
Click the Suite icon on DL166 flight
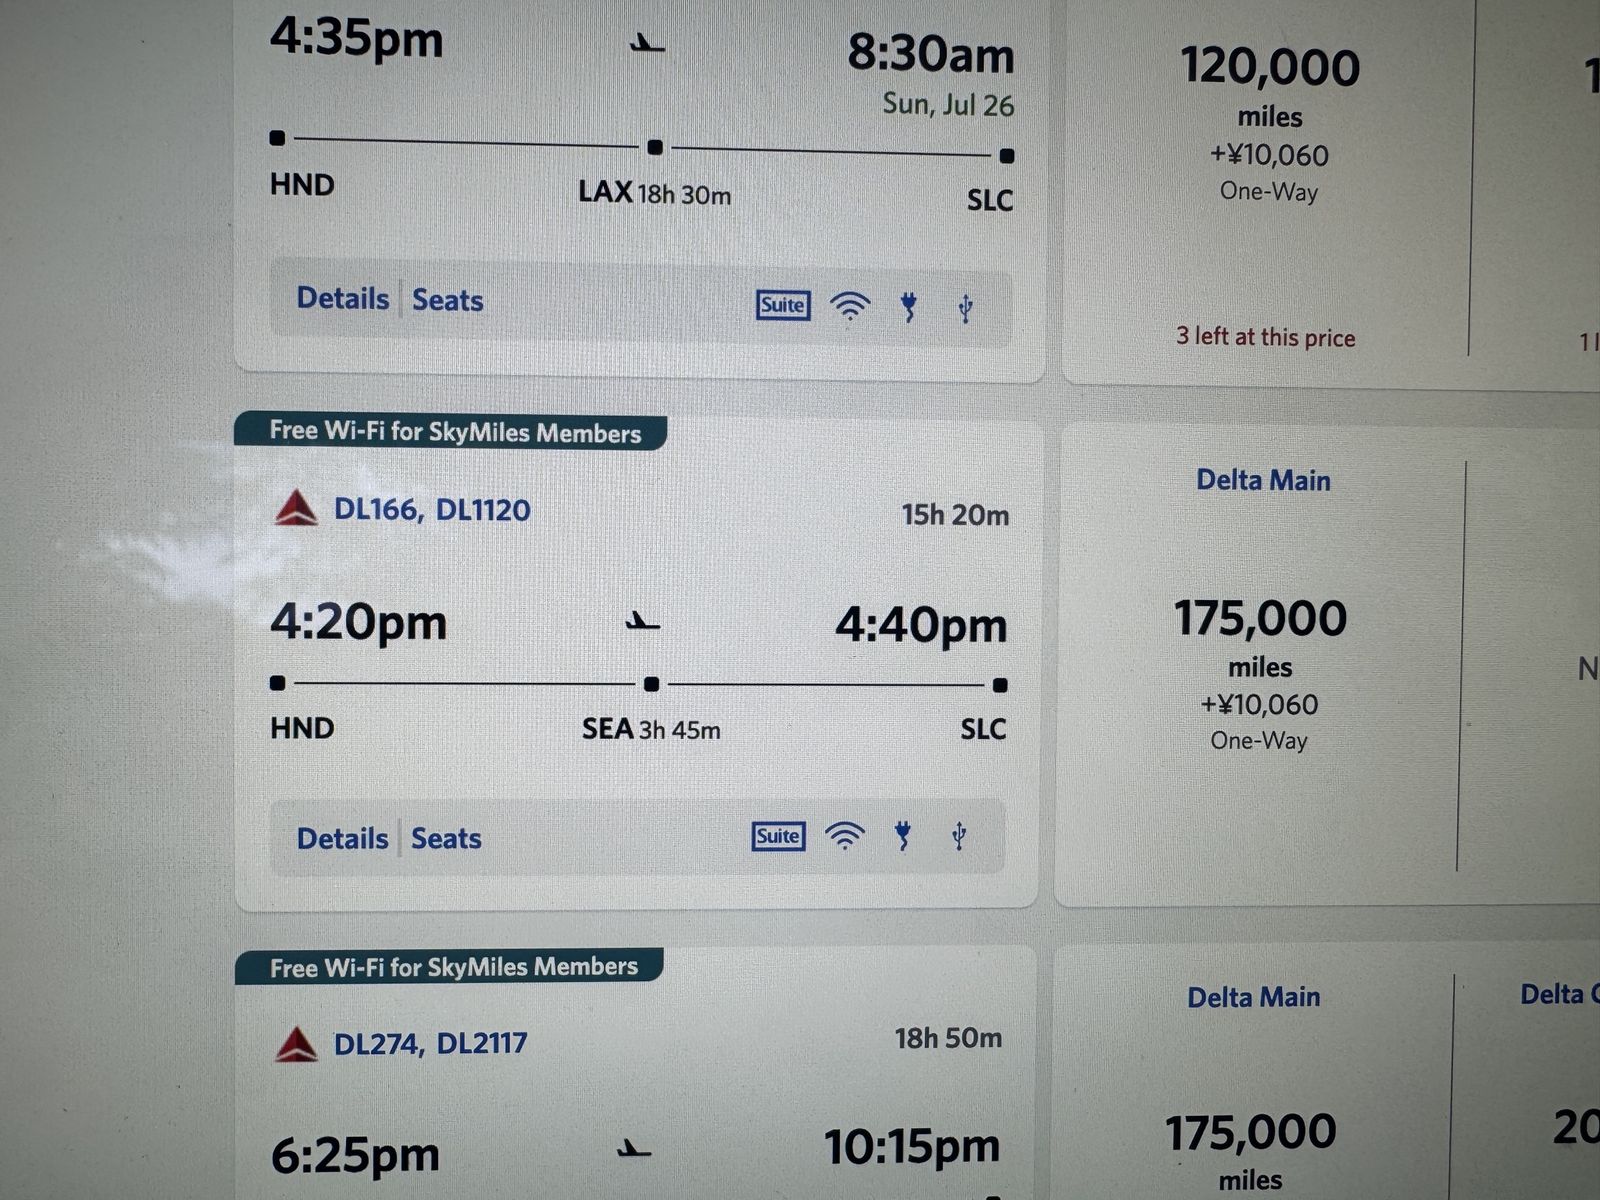point(778,836)
